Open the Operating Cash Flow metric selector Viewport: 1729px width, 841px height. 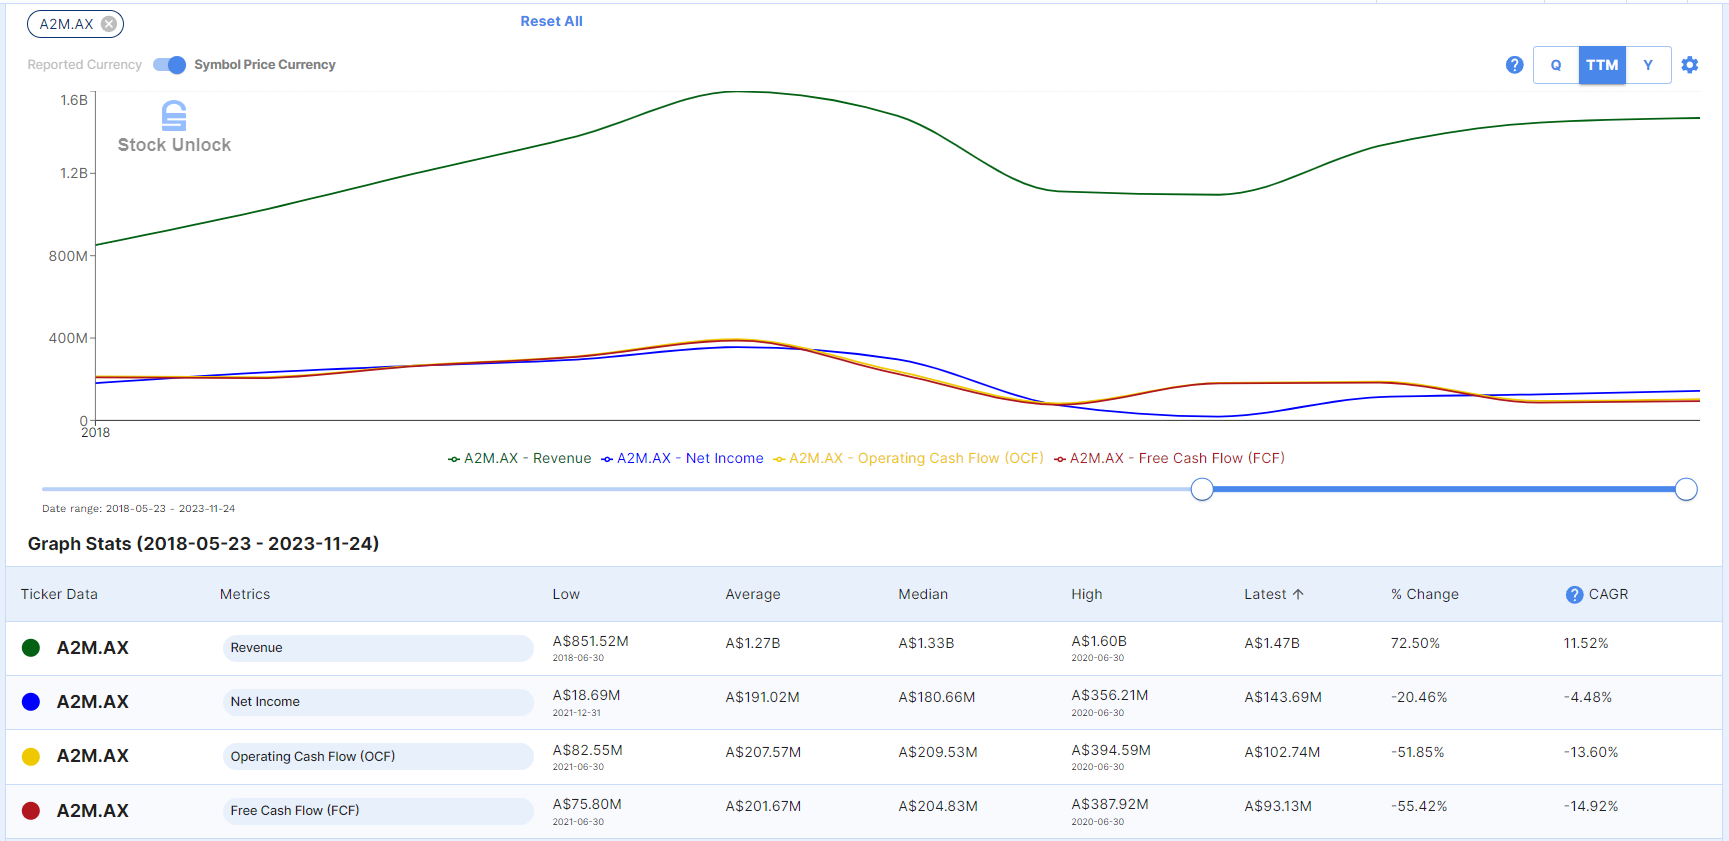pyautogui.click(x=378, y=756)
